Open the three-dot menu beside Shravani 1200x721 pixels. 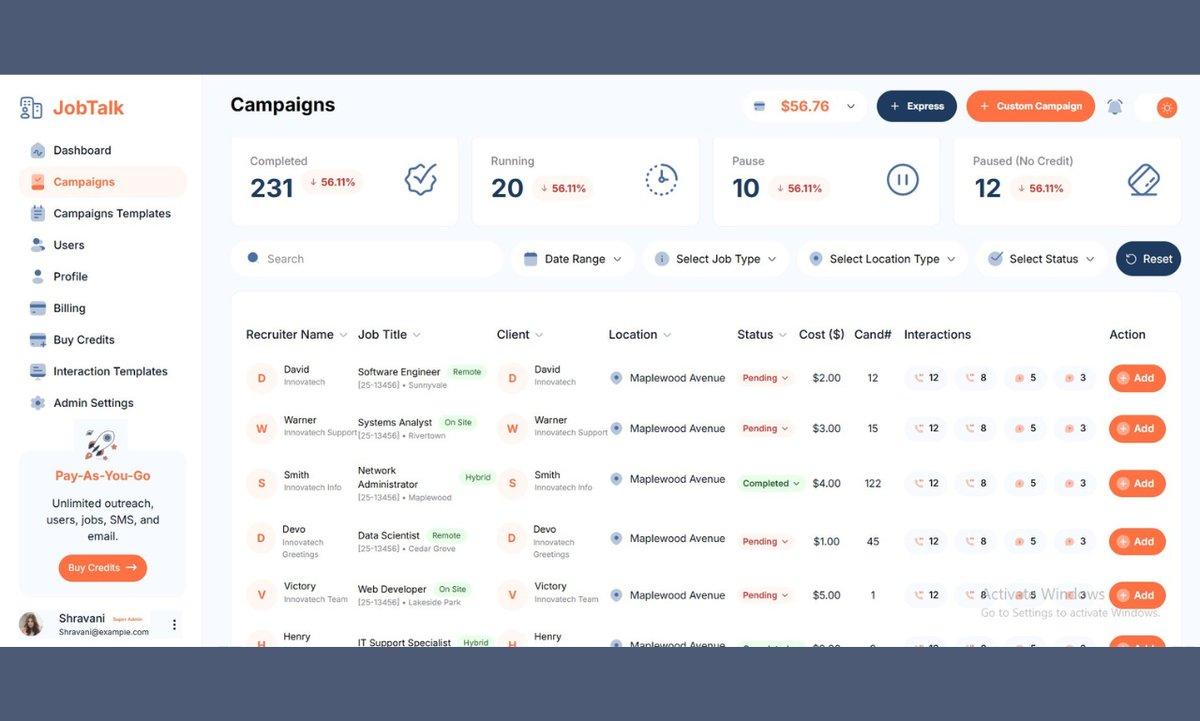174,625
